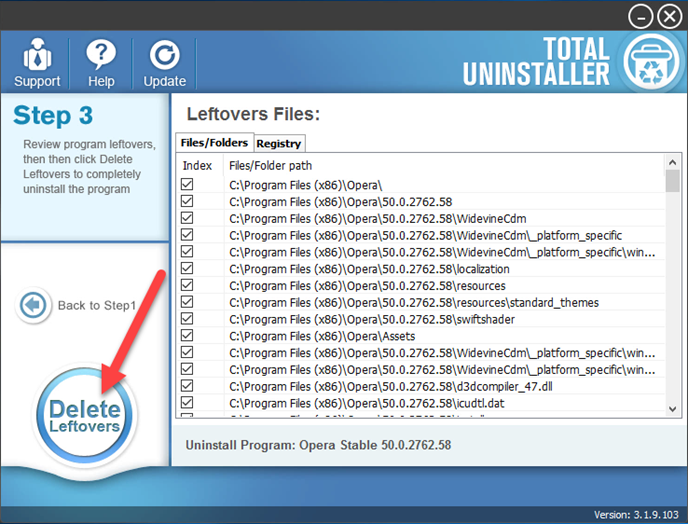
Task: Uncheck the localization folder checkbox
Action: pos(187,268)
